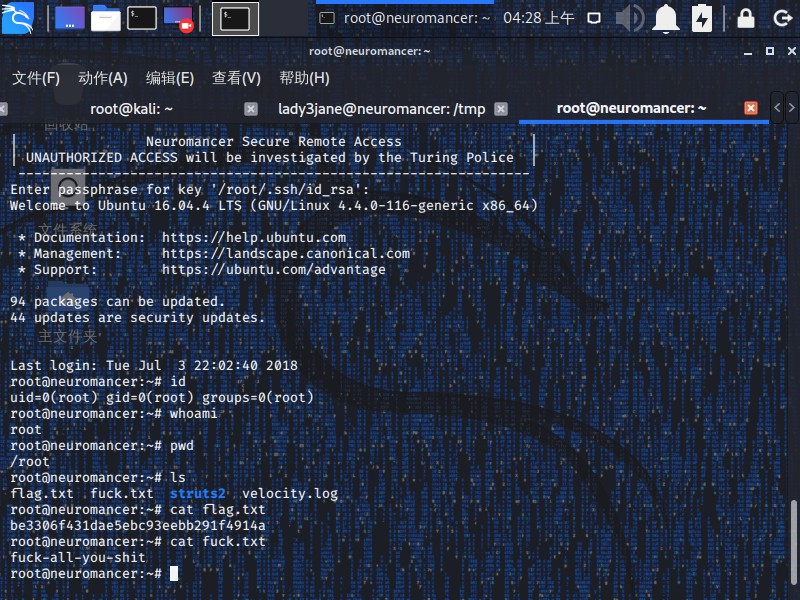Open the 查看(V) menu
800x600 pixels.
[x=236, y=78]
